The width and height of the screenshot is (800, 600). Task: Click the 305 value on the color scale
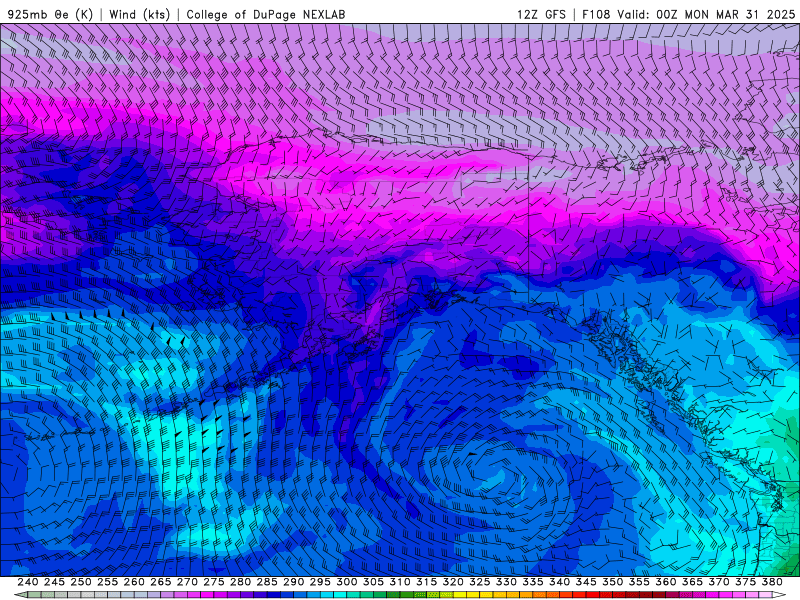pos(373,582)
